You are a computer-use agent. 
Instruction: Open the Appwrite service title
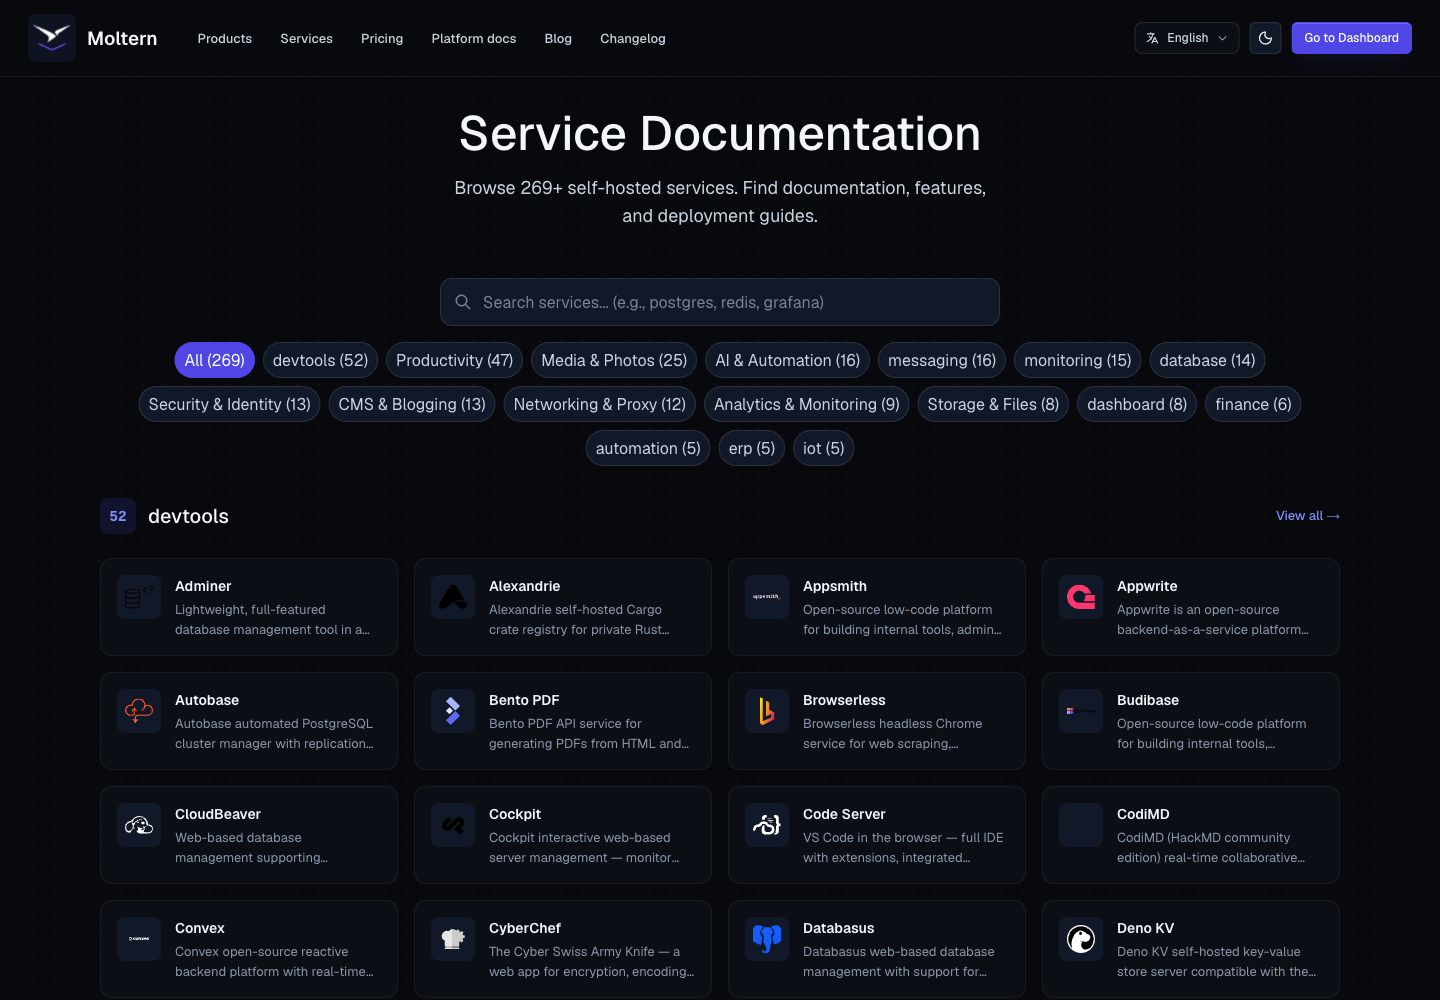coord(1147,586)
